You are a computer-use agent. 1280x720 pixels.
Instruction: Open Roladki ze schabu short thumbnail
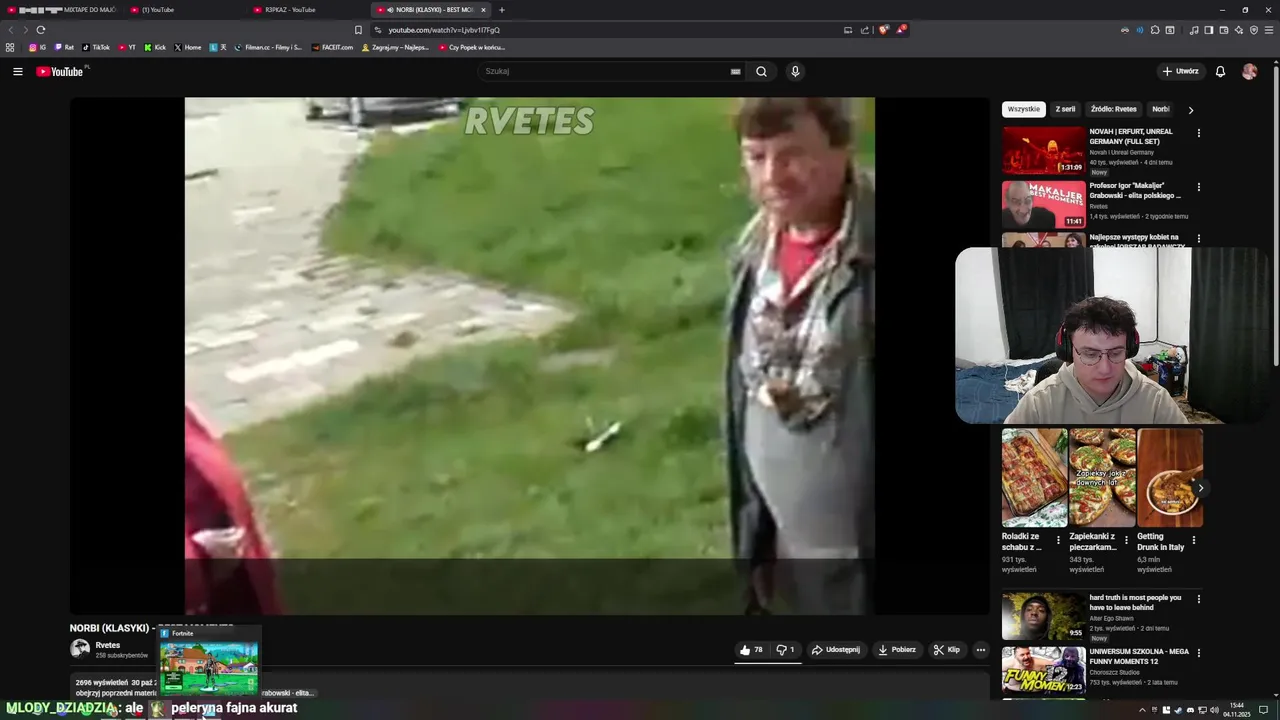tap(1034, 478)
